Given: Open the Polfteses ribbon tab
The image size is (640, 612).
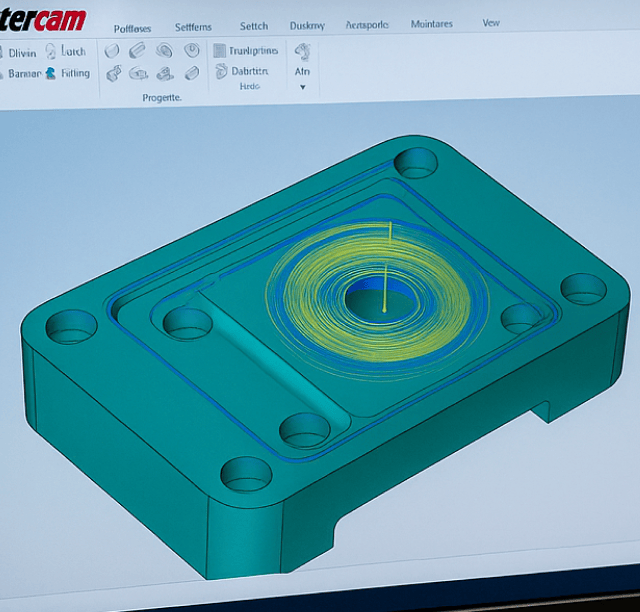Looking at the screenshot, I should tap(132, 28).
